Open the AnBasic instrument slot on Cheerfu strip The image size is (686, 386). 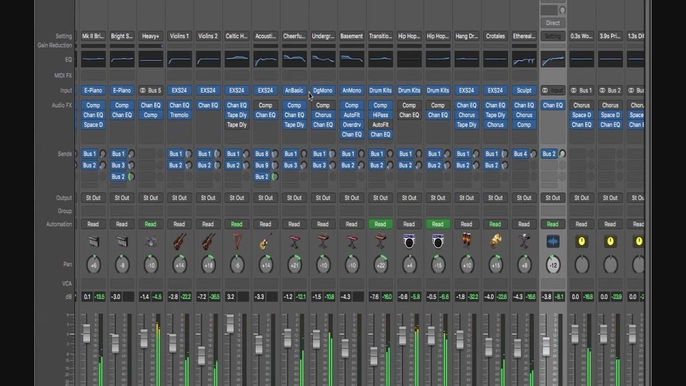(x=294, y=91)
